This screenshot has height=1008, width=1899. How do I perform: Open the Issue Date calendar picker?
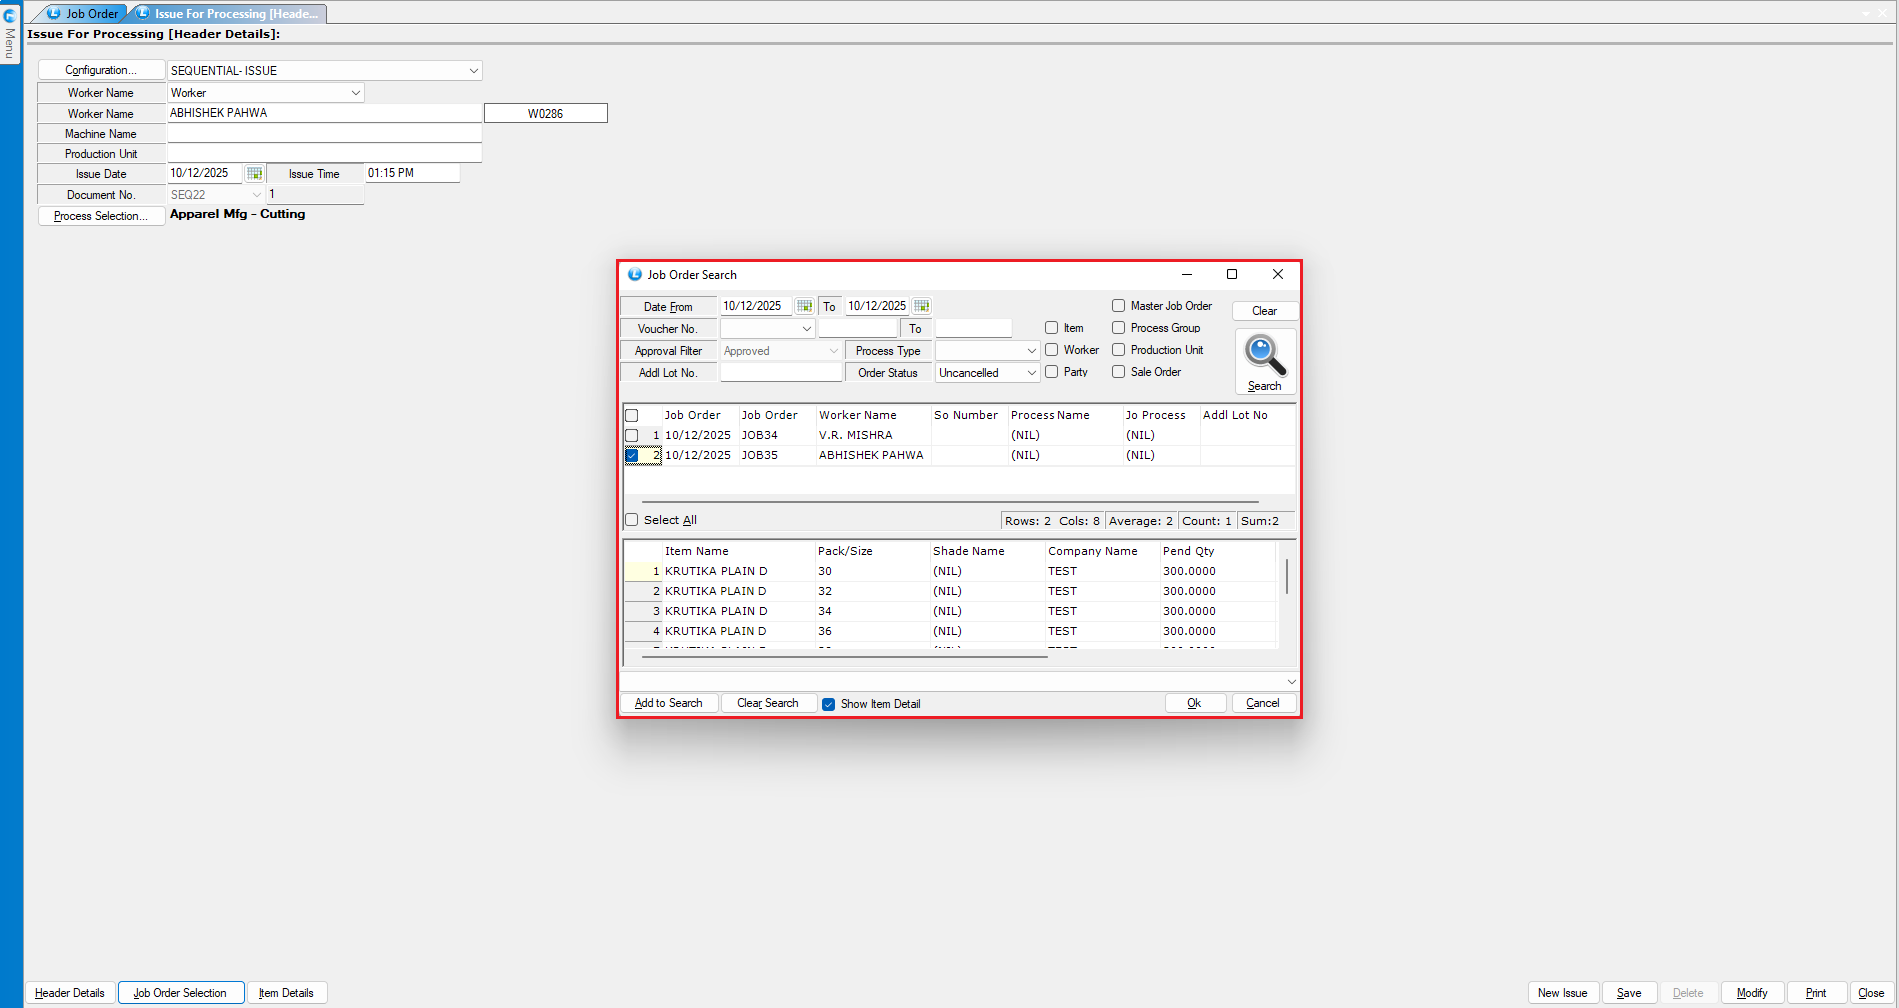point(254,173)
